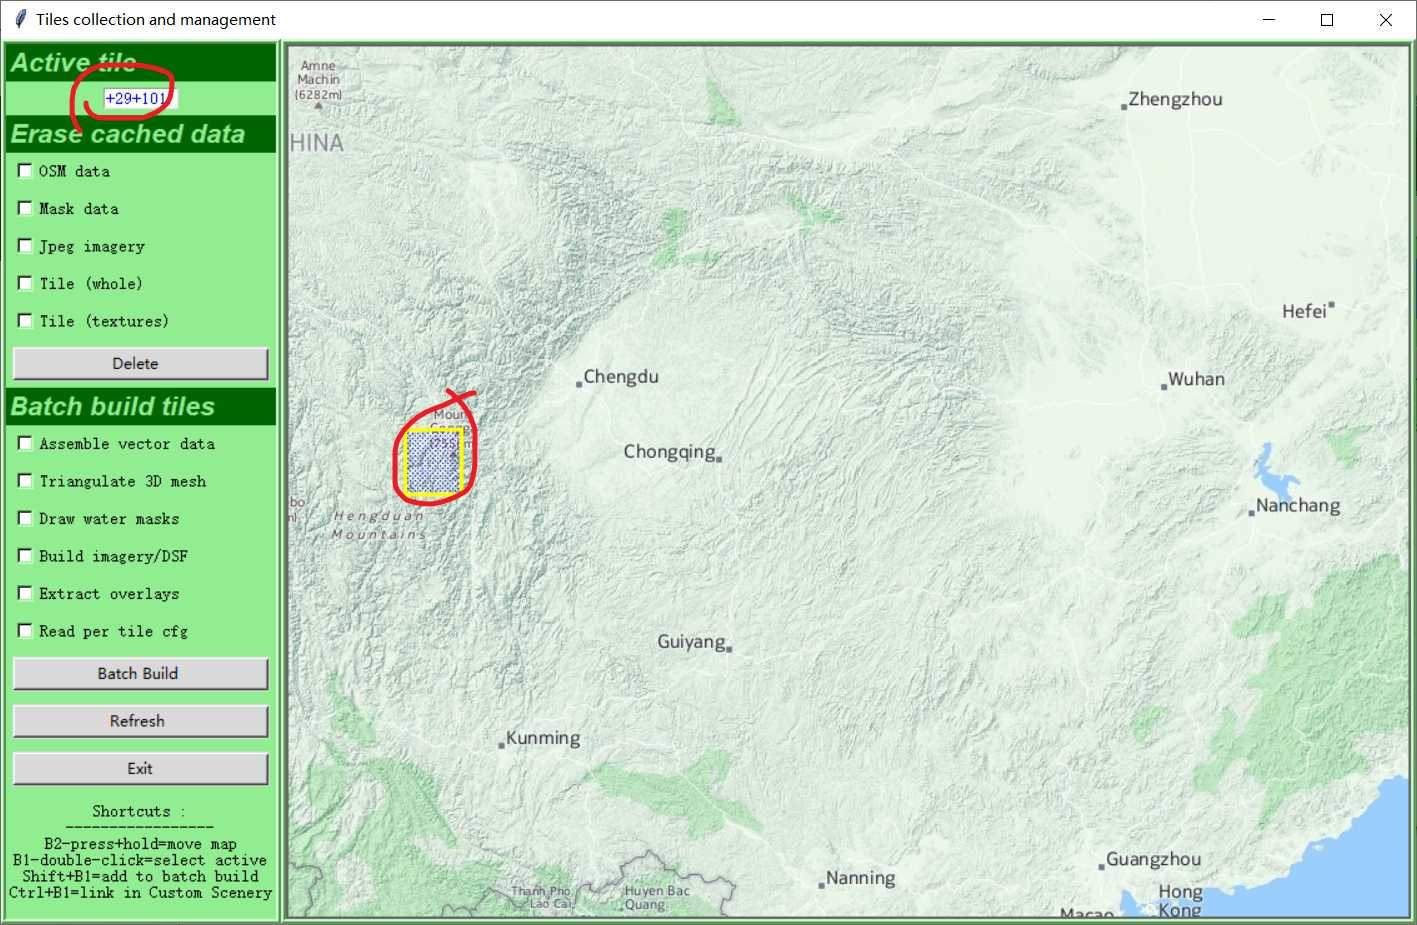Click Nanning label on the map
This screenshot has height=925, width=1417.
coord(860,878)
